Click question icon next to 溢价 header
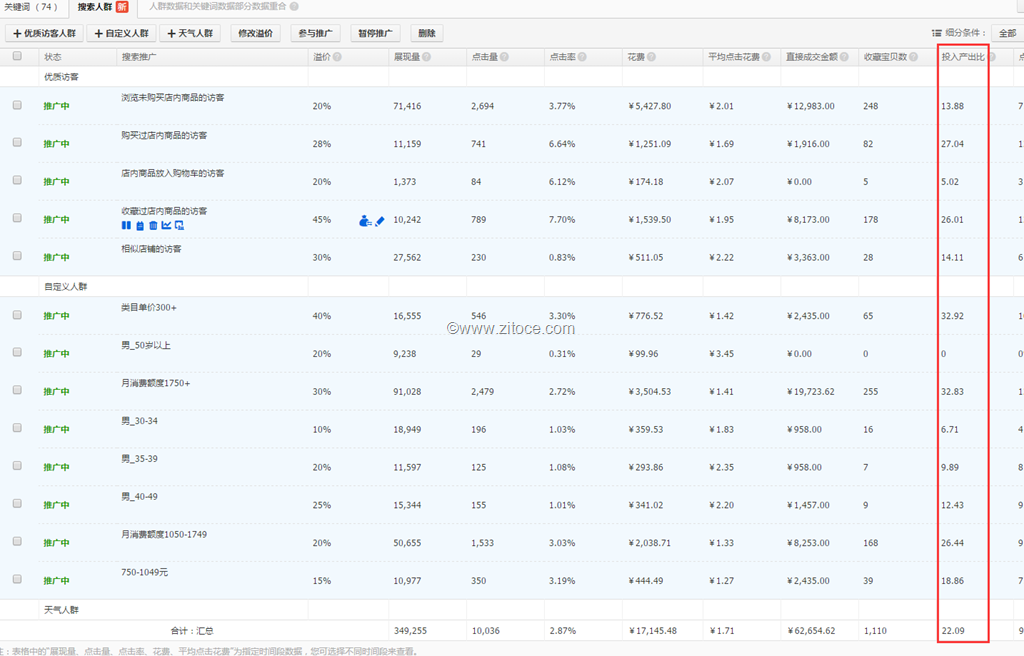1024x656 pixels. [x=338, y=57]
